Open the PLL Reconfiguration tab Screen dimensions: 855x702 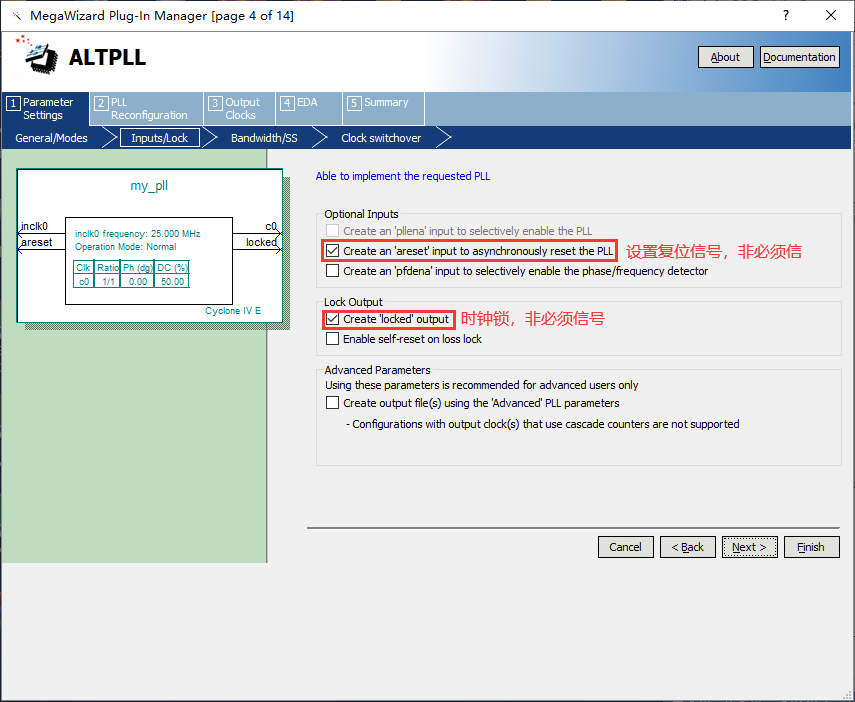tap(145, 108)
